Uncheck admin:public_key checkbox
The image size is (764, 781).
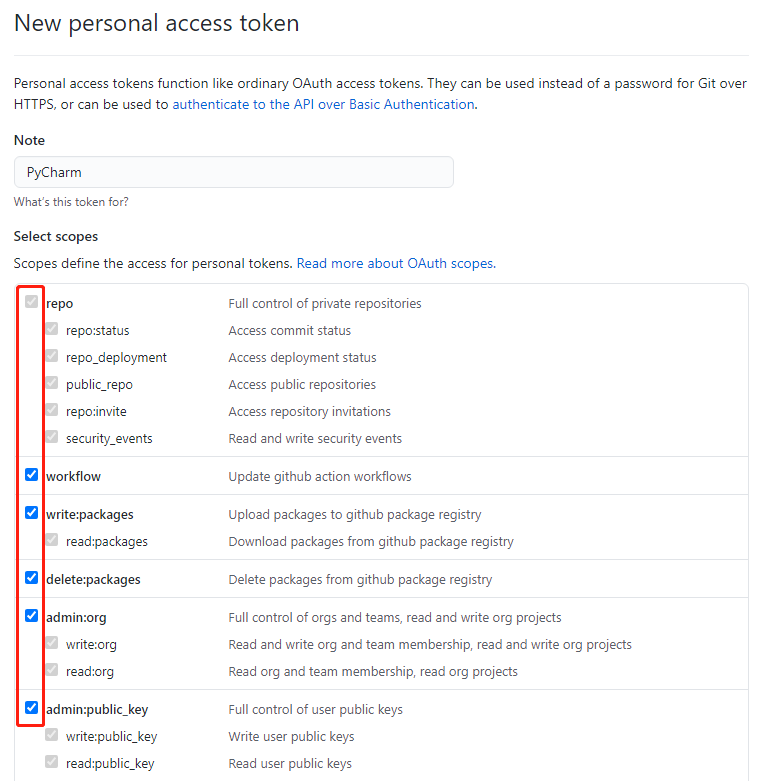[x=32, y=708]
